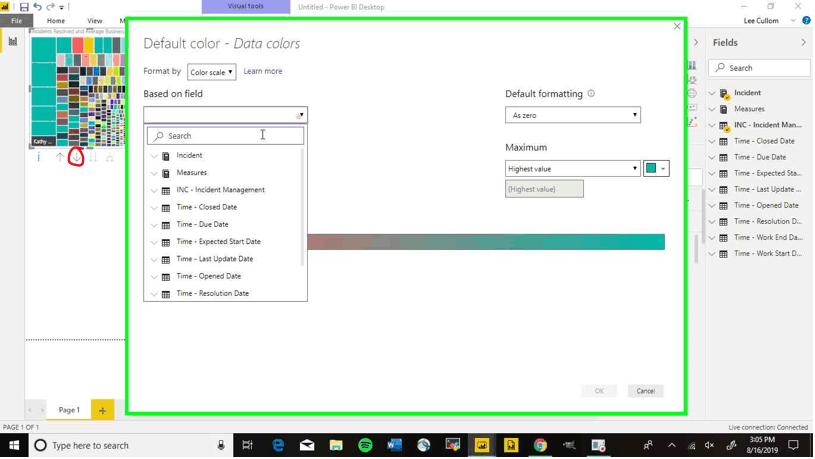Open the Default formatting As zero dropdown
Viewport: 815px width, 459px height.
[x=573, y=115]
